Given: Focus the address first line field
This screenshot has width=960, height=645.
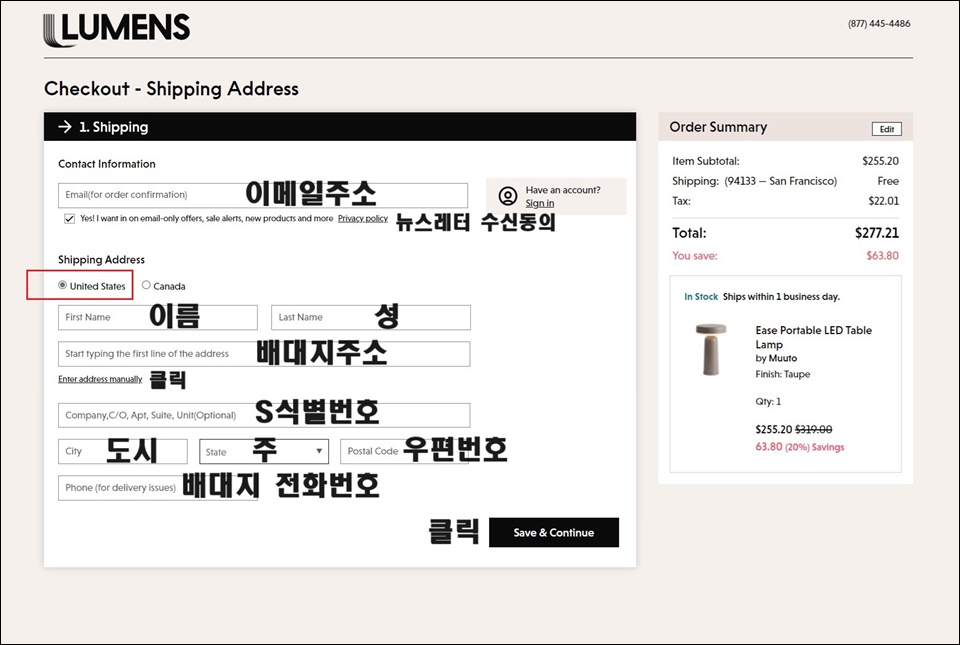Looking at the screenshot, I should (x=264, y=354).
